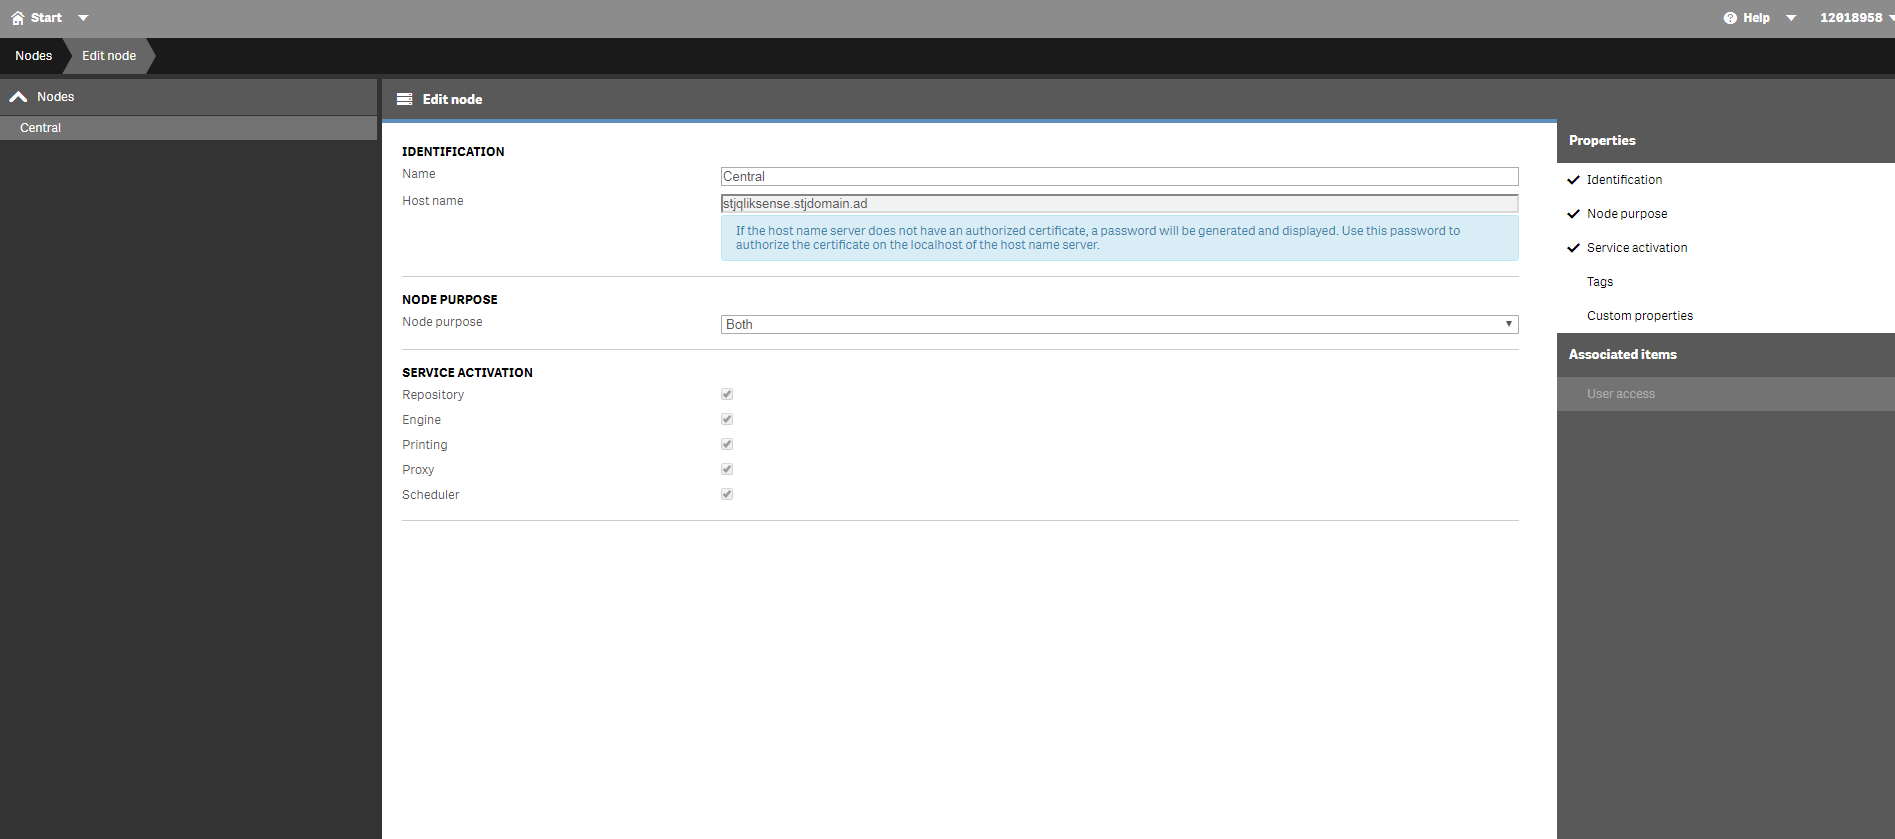Open the Node purpose dropdown
Viewport: 1895px width, 839px height.
point(1119,324)
